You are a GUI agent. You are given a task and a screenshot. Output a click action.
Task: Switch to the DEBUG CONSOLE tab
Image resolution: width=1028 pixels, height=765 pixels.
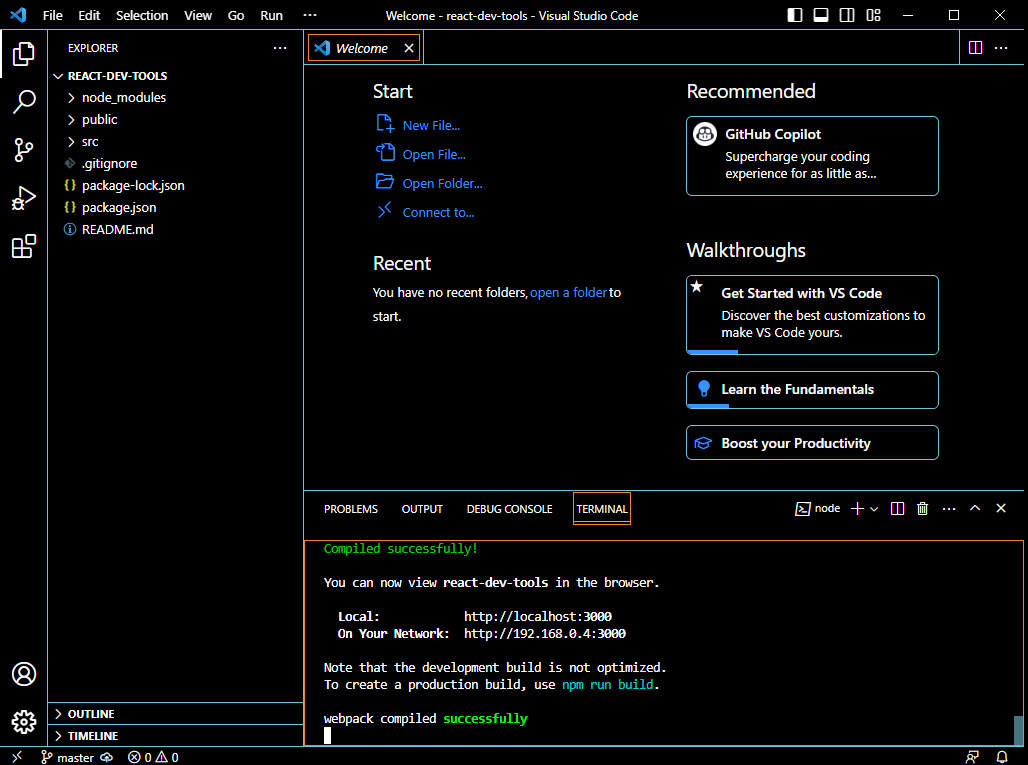coord(509,509)
